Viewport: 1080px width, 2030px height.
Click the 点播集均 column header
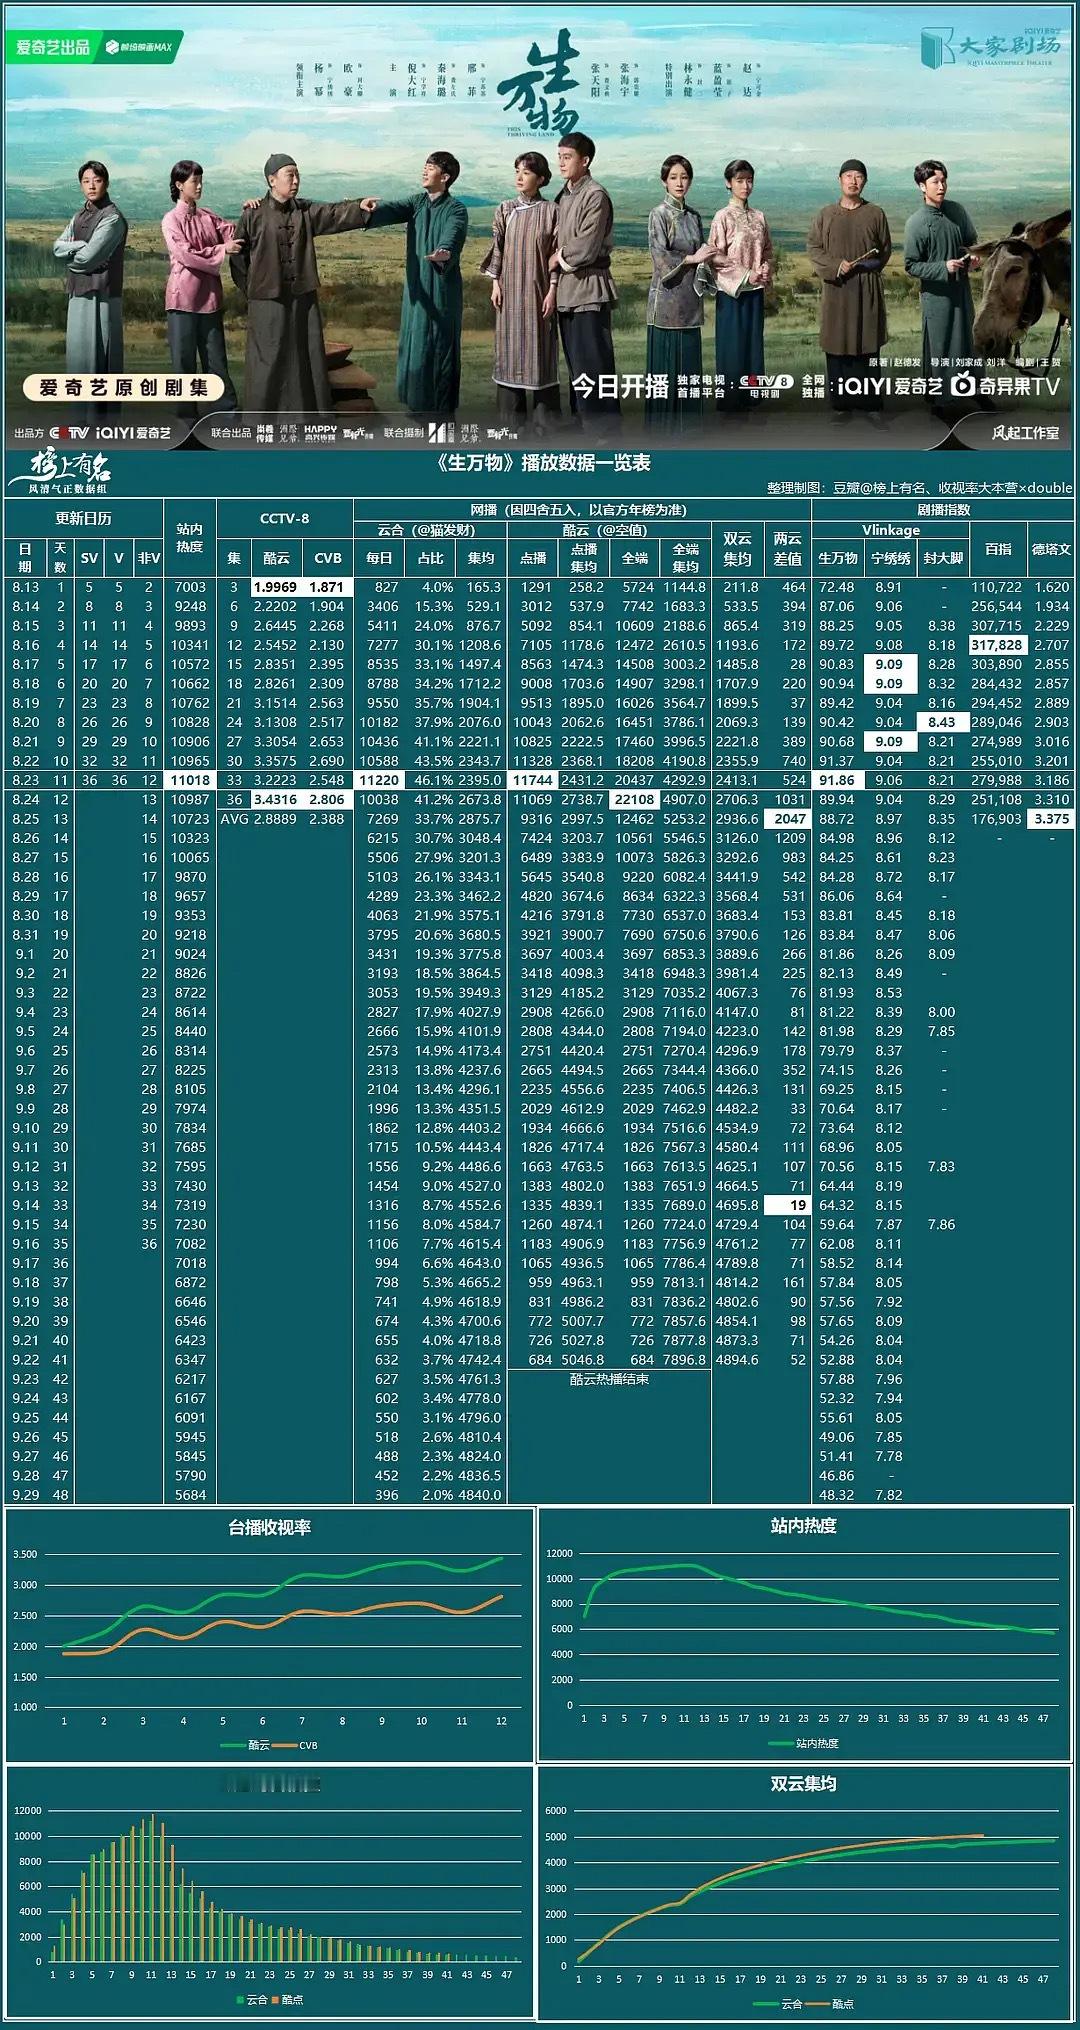tap(583, 558)
